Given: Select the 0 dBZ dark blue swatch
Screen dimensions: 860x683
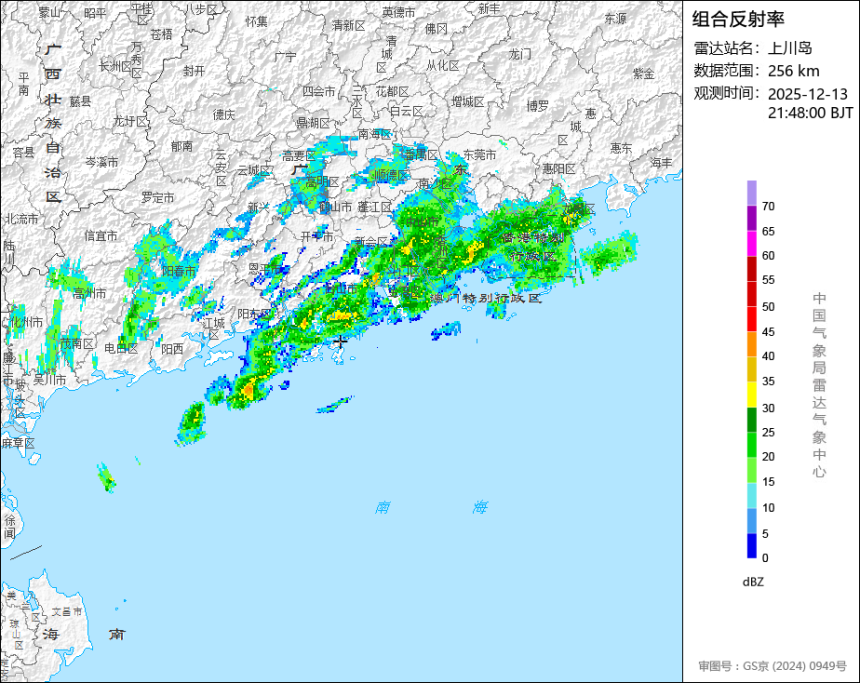Looking at the screenshot, I should (751, 546).
